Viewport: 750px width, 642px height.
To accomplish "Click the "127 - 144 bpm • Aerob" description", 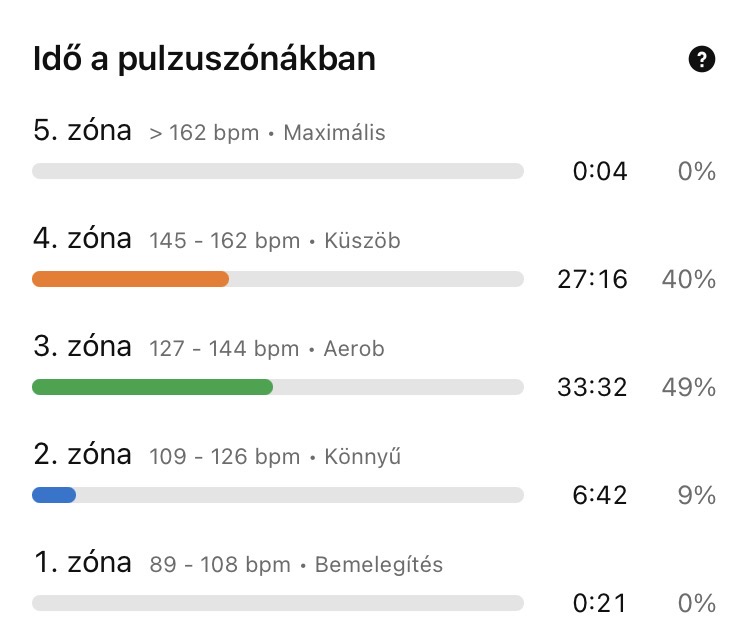I will (x=266, y=349).
